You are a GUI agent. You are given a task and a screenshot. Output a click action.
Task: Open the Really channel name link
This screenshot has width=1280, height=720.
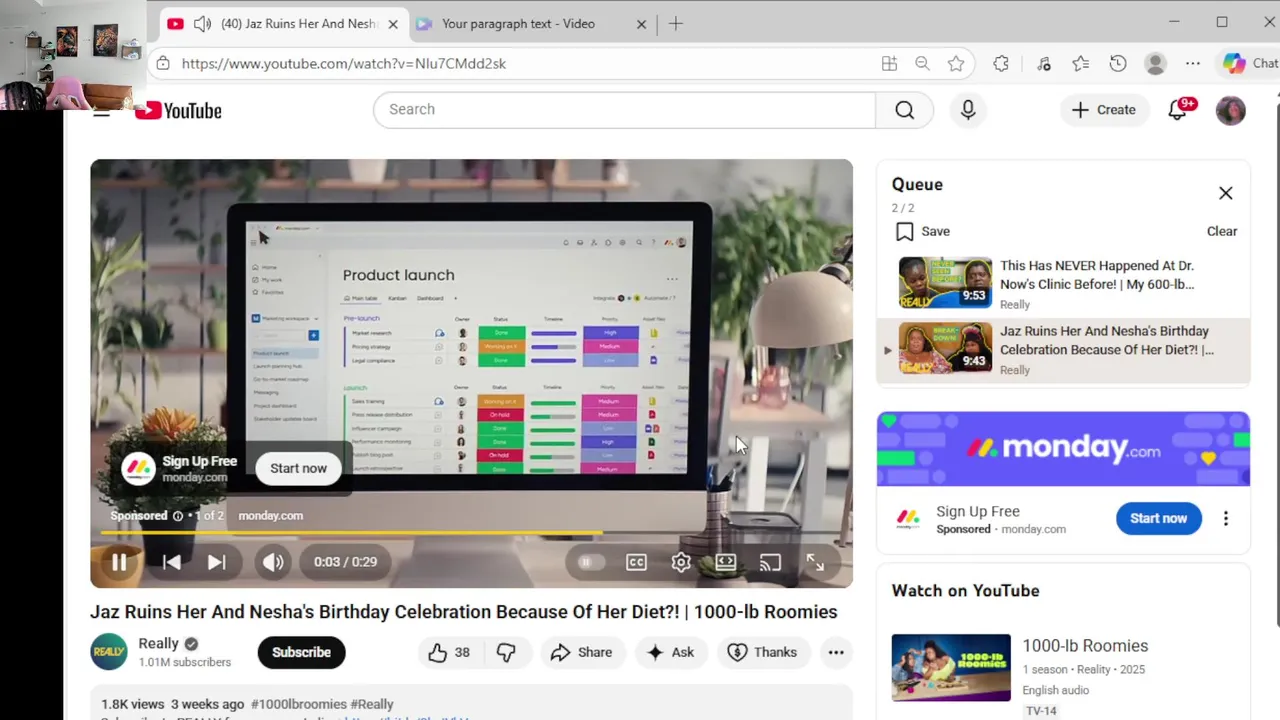click(158, 644)
